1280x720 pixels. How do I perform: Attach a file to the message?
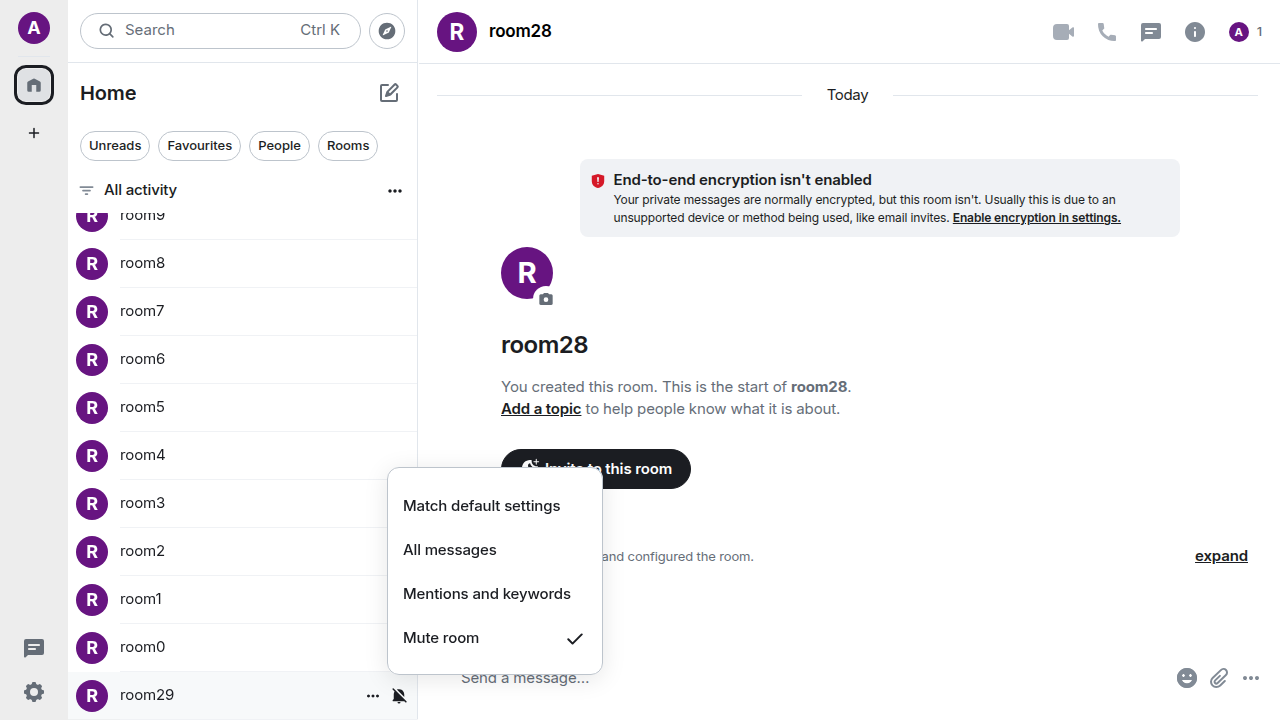[1219, 678]
